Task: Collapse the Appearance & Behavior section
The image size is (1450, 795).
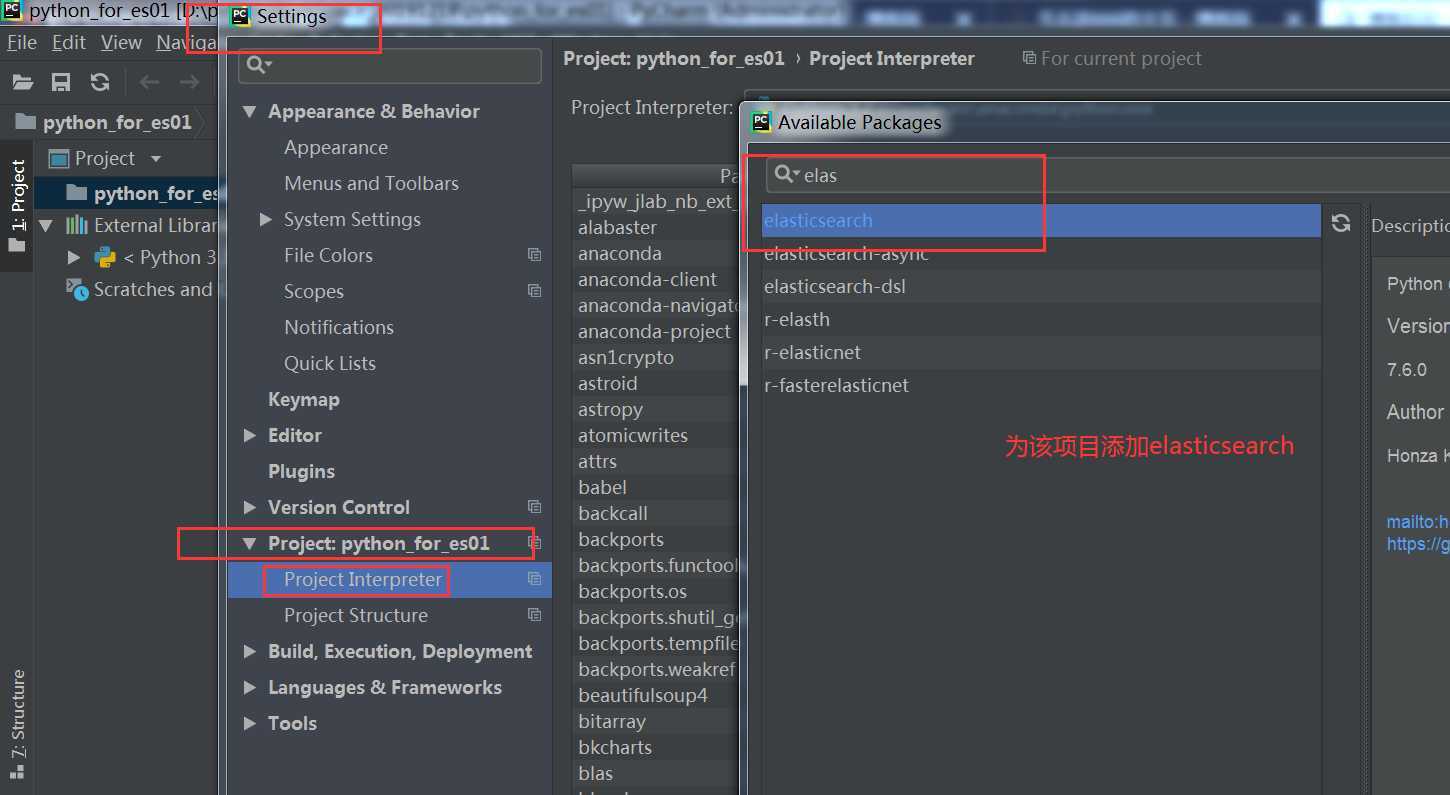Action: [249, 111]
